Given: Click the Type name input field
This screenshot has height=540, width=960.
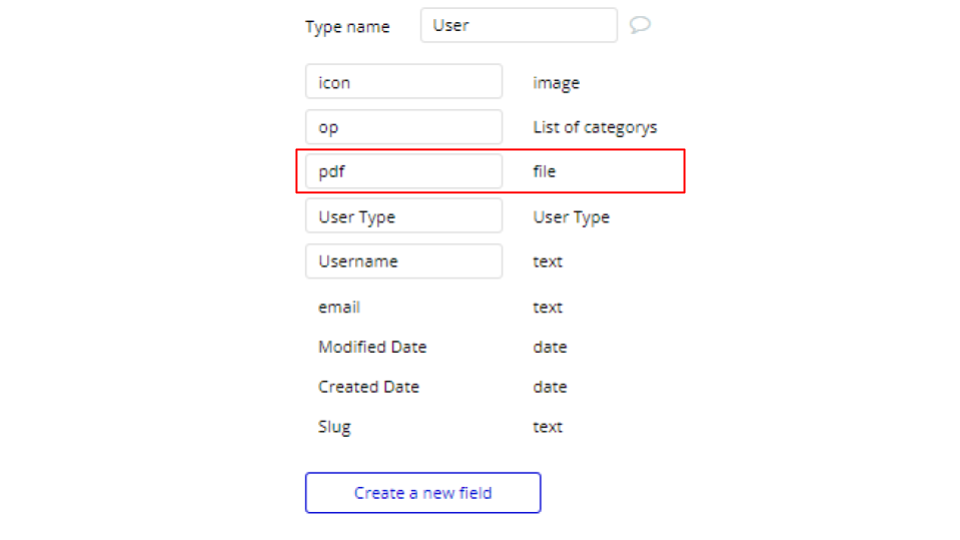Looking at the screenshot, I should coord(519,25).
